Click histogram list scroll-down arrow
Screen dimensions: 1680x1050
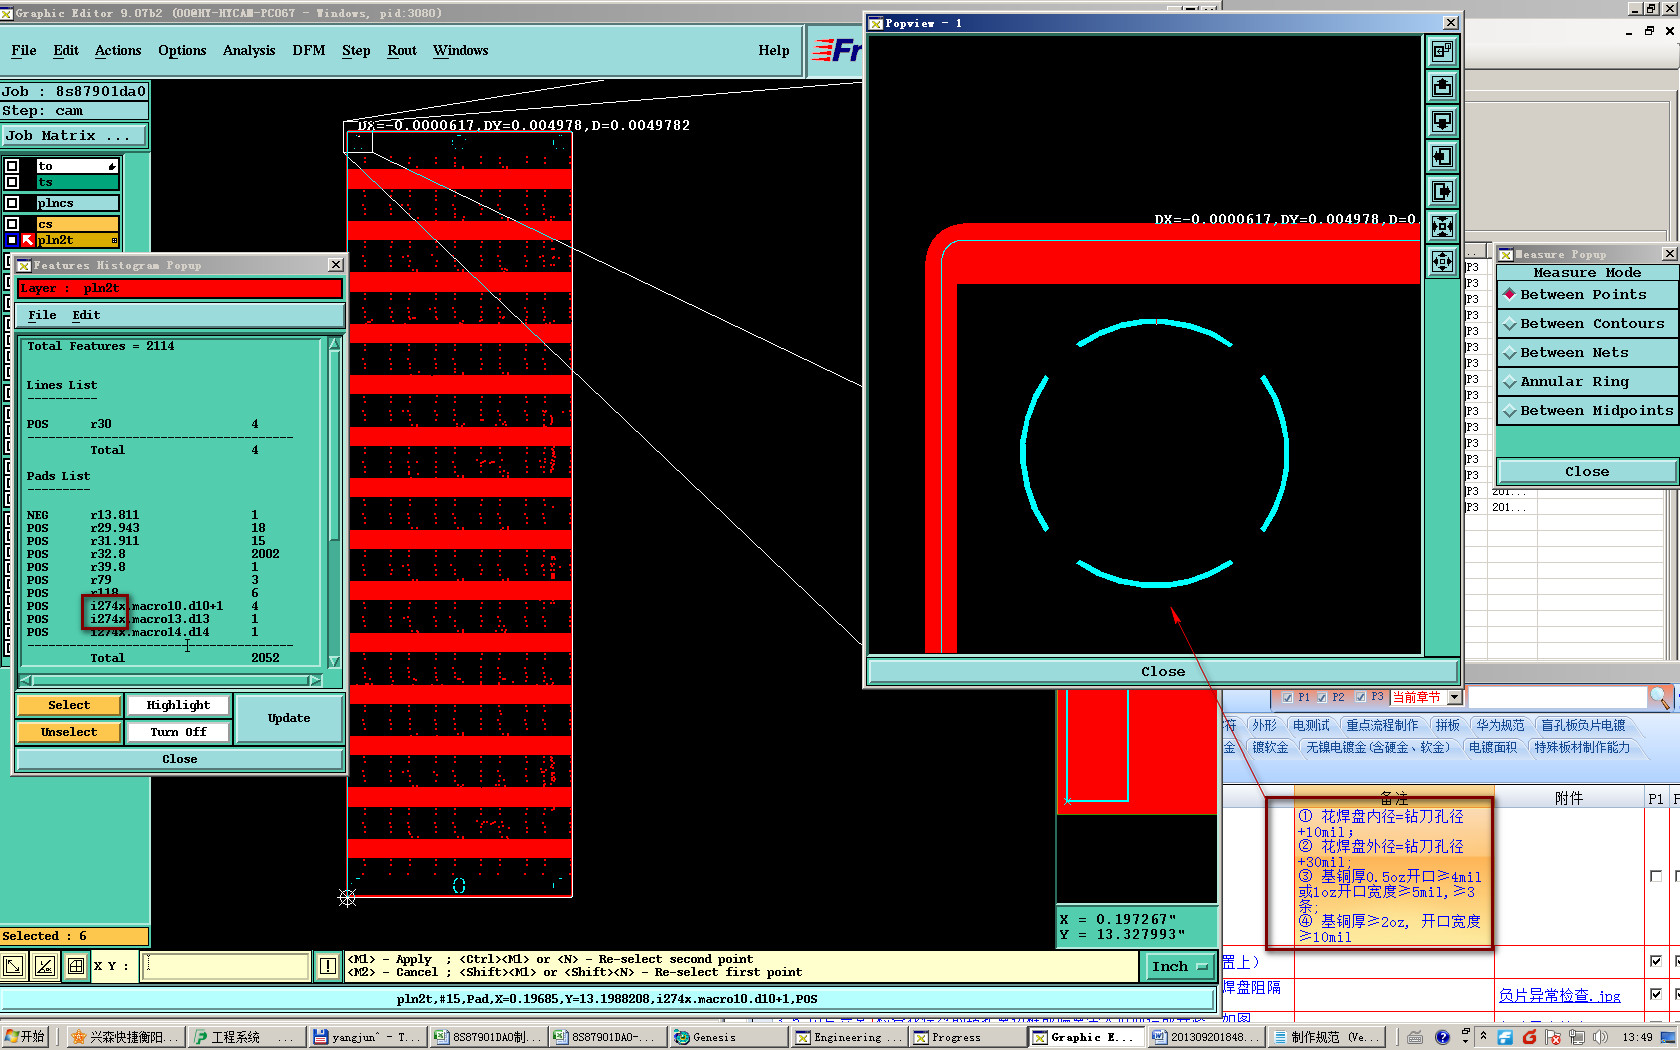point(334,661)
